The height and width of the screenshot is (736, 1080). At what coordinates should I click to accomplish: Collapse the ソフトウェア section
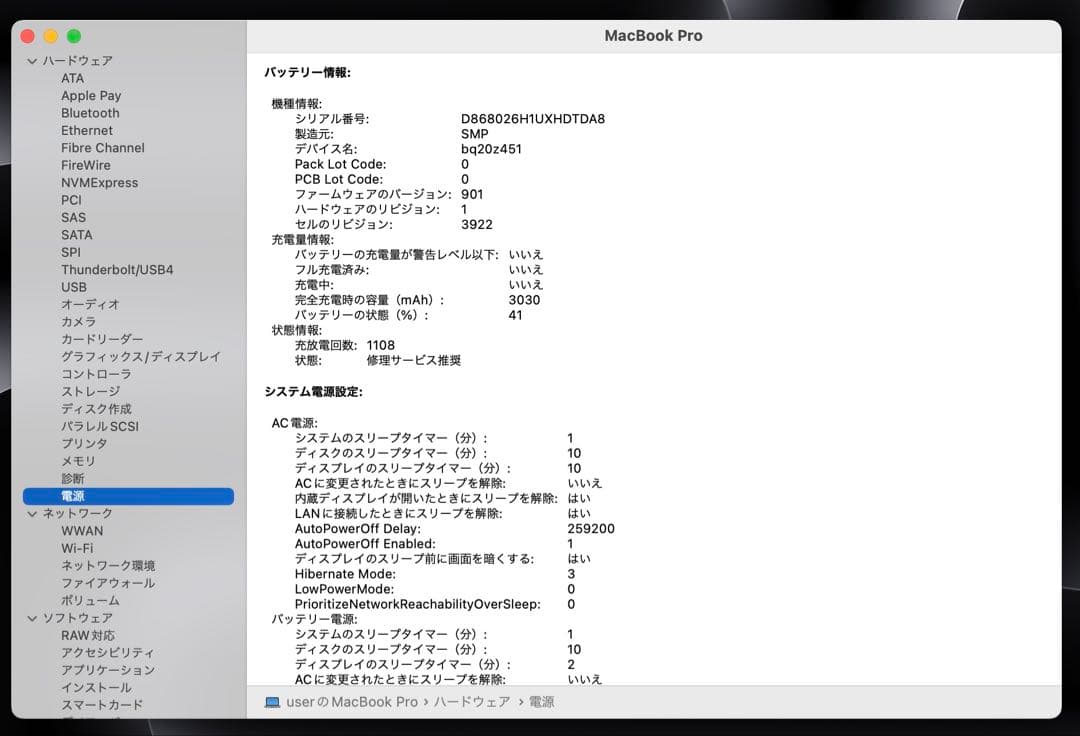[x=33, y=618]
